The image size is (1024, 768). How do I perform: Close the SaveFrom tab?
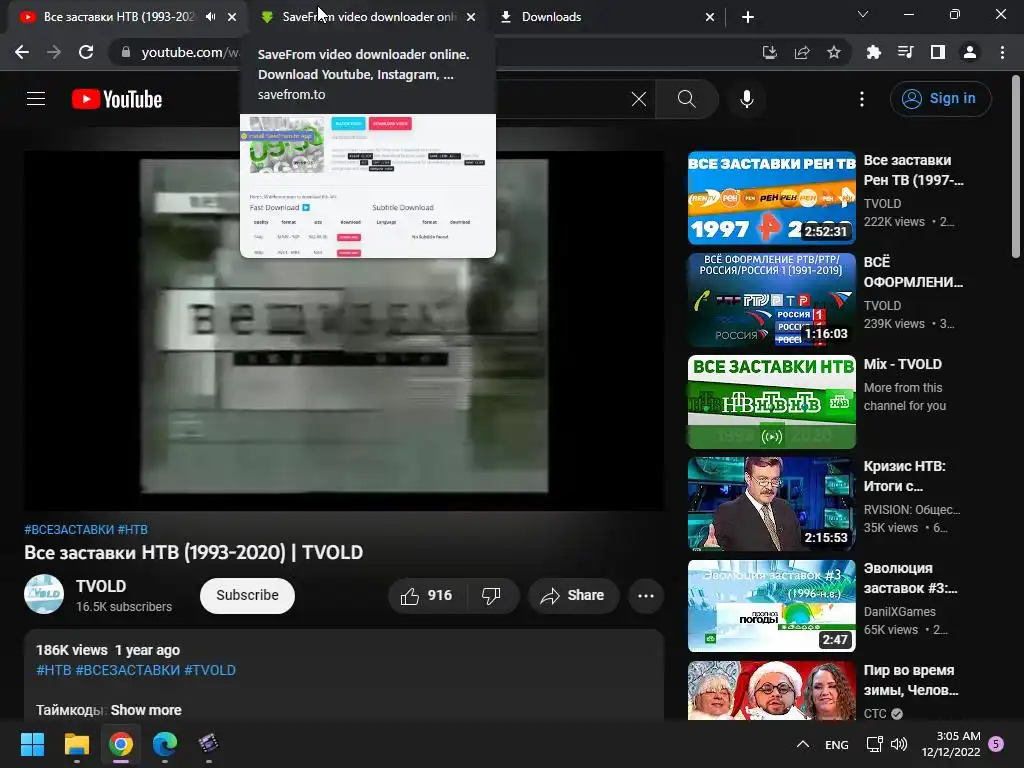471,17
